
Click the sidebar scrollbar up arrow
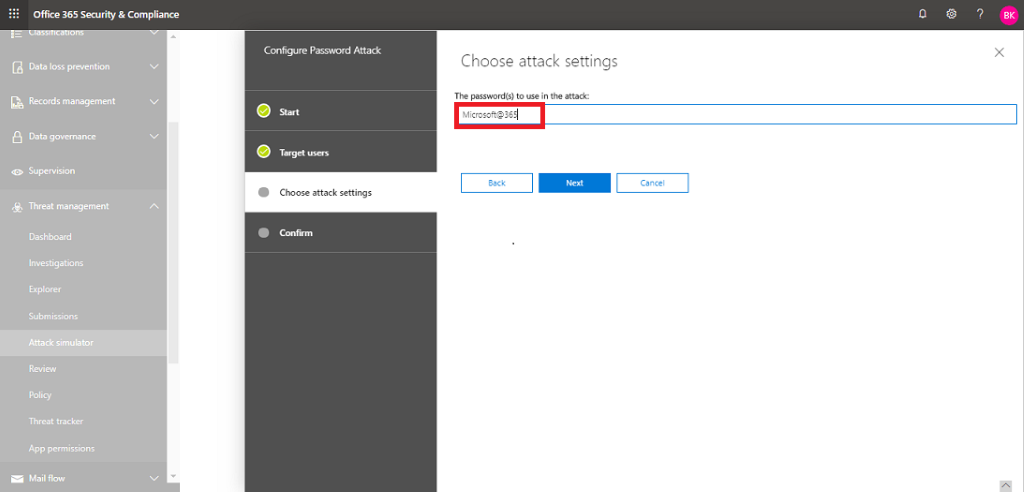pos(173,37)
